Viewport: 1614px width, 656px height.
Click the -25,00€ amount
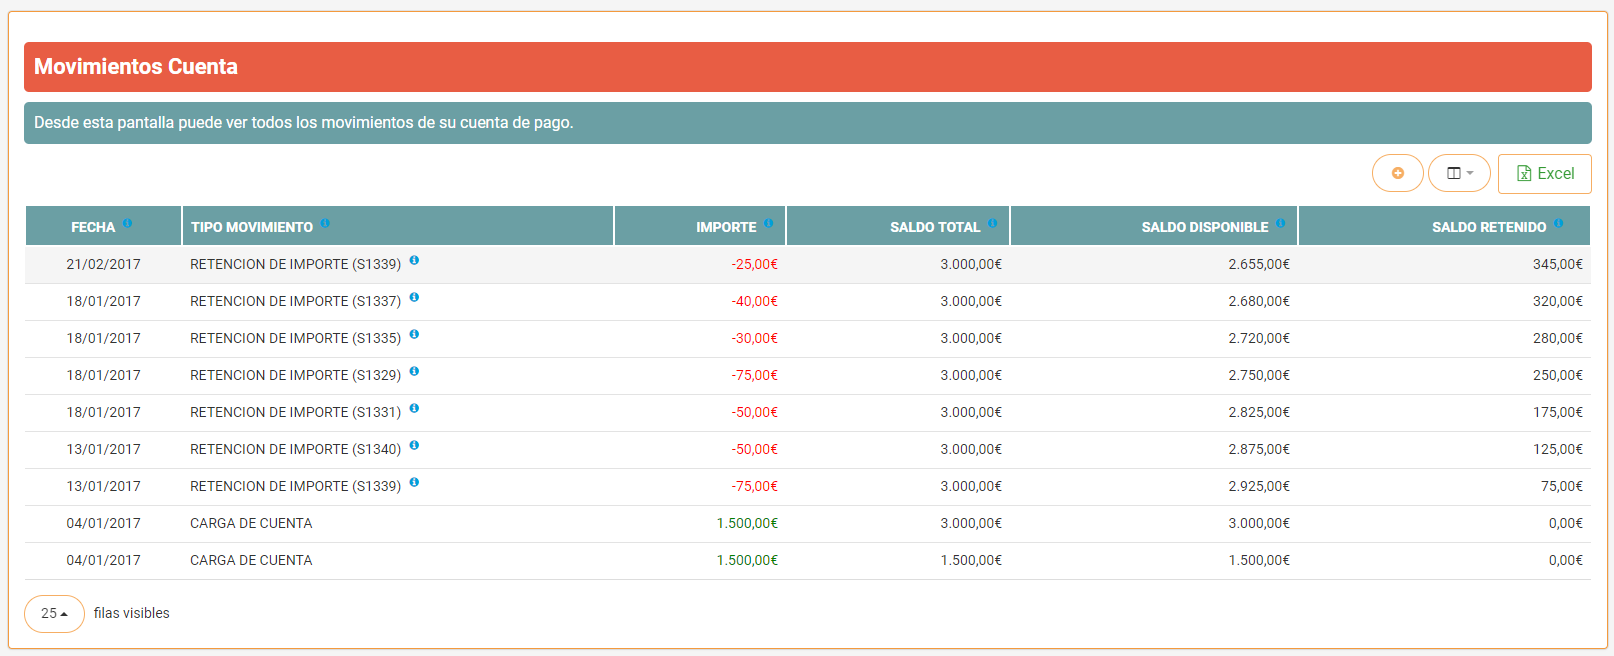[754, 264]
